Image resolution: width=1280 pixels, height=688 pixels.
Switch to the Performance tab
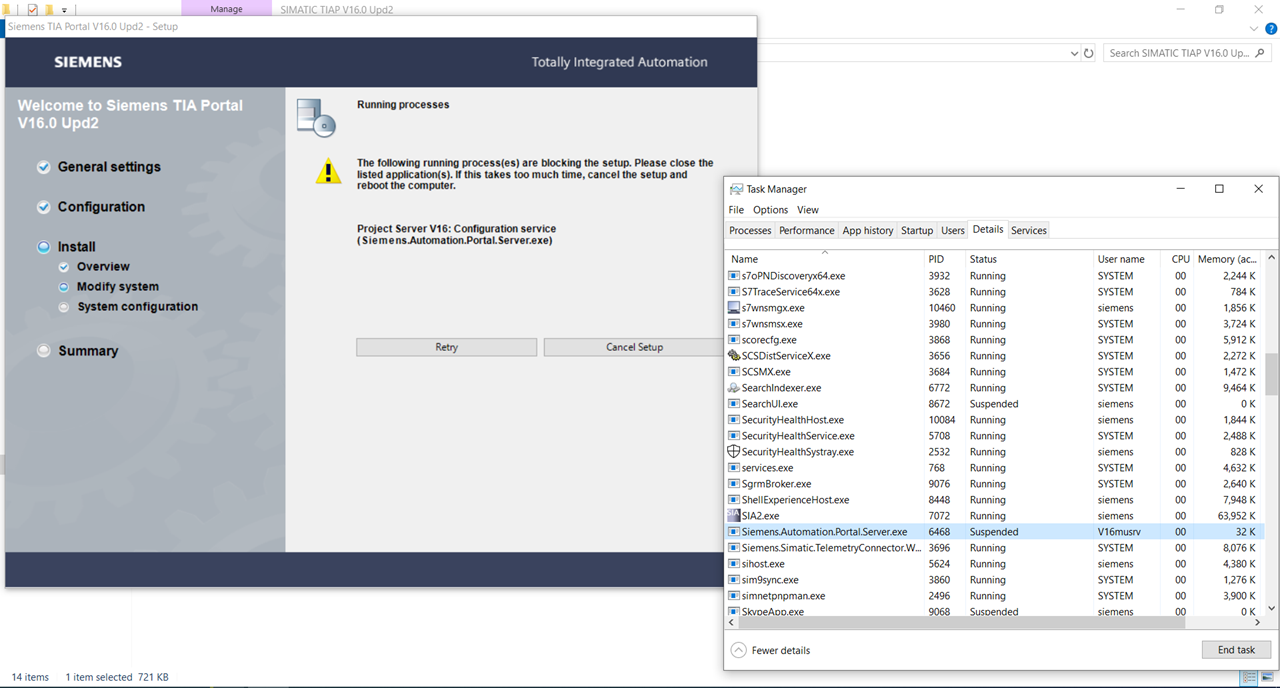click(x=806, y=230)
